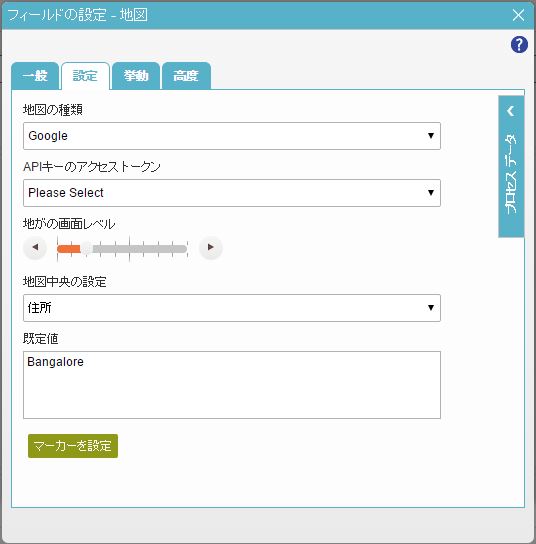Switch to the 一般 tab
The height and width of the screenshot is (544, 536).
[35, 76]
